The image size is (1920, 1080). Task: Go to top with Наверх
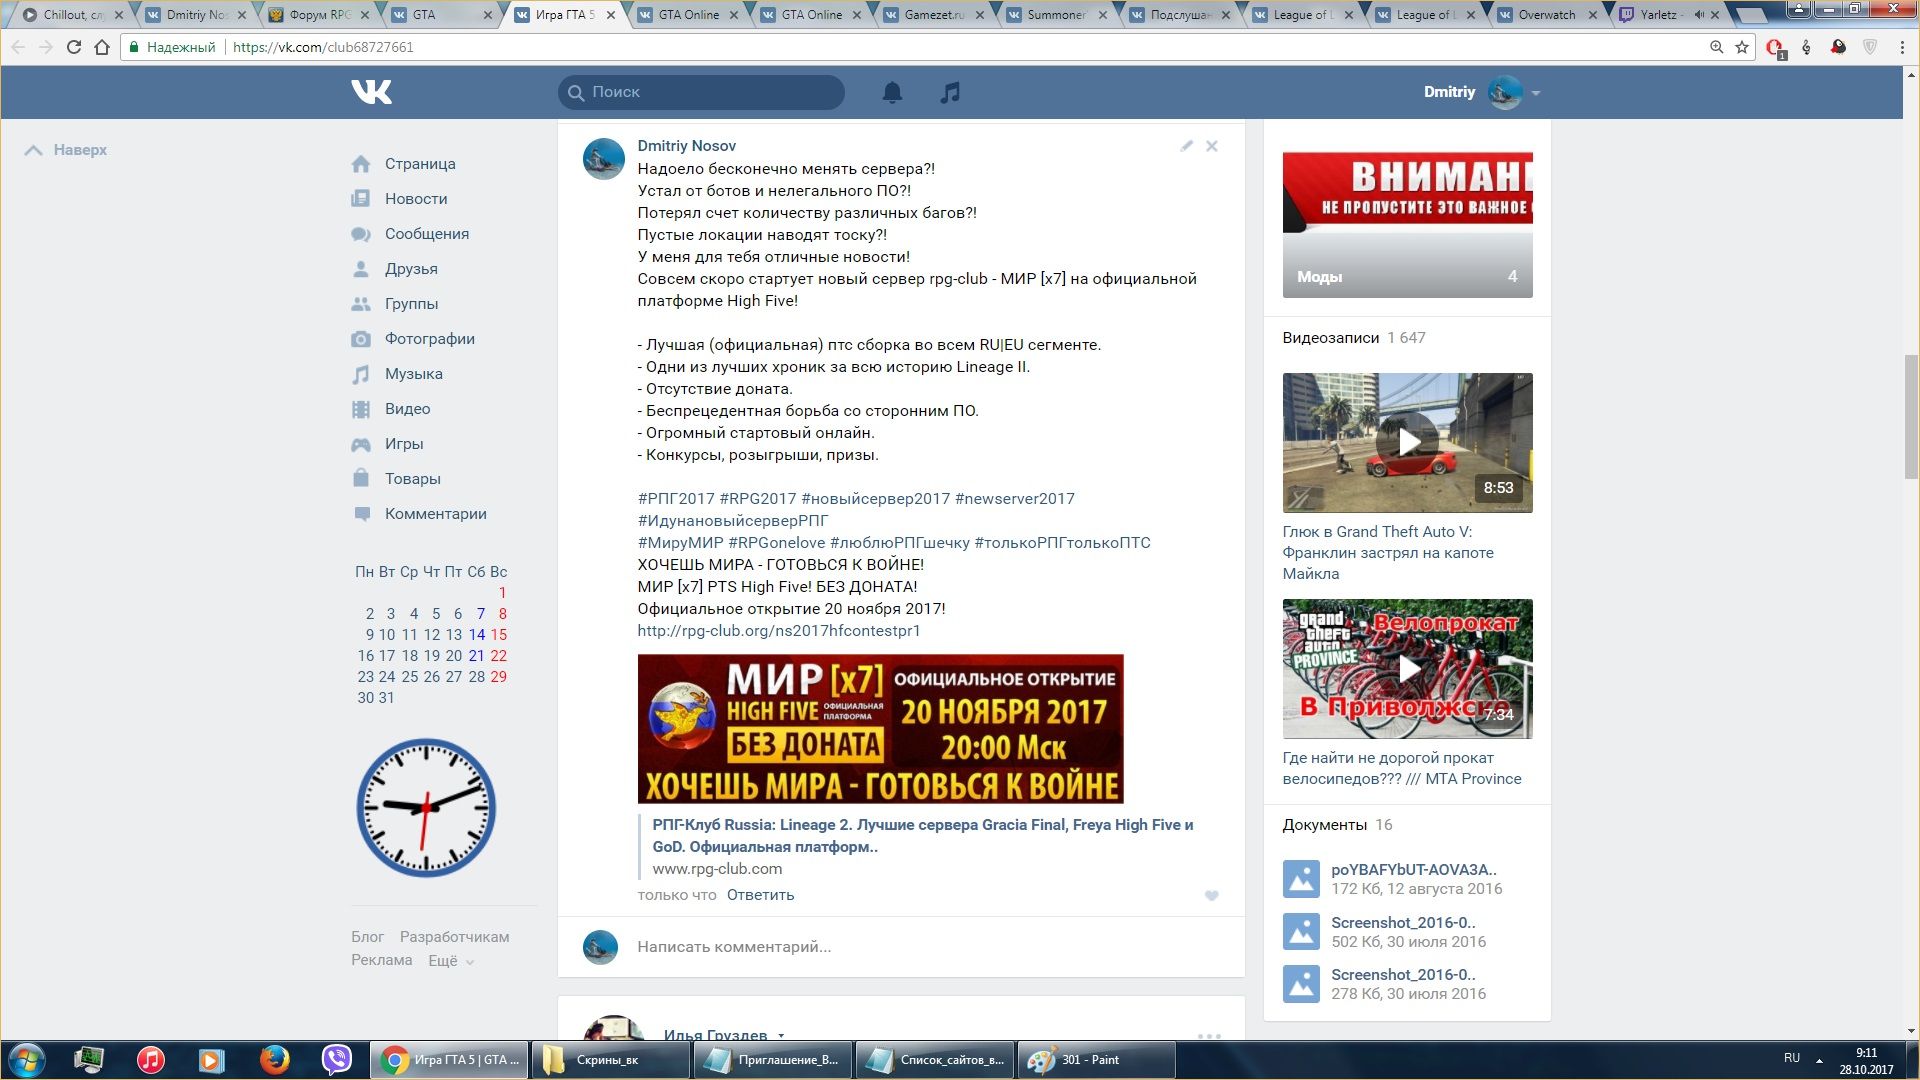point(66,150)
